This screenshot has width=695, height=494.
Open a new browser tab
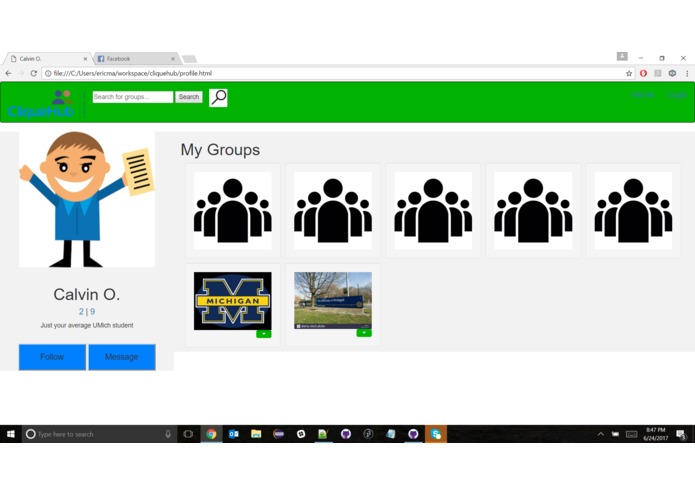point(189,59)
